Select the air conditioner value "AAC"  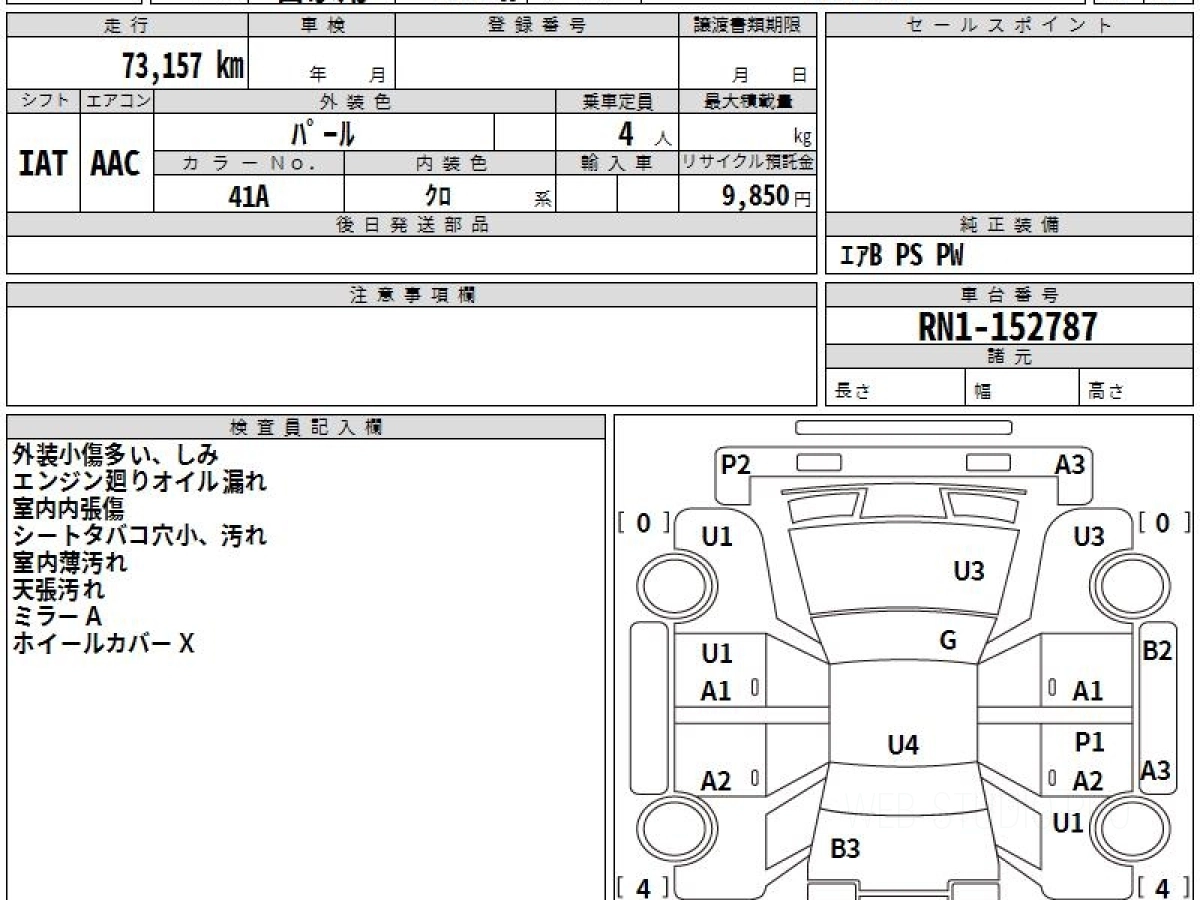pos(116,164)
